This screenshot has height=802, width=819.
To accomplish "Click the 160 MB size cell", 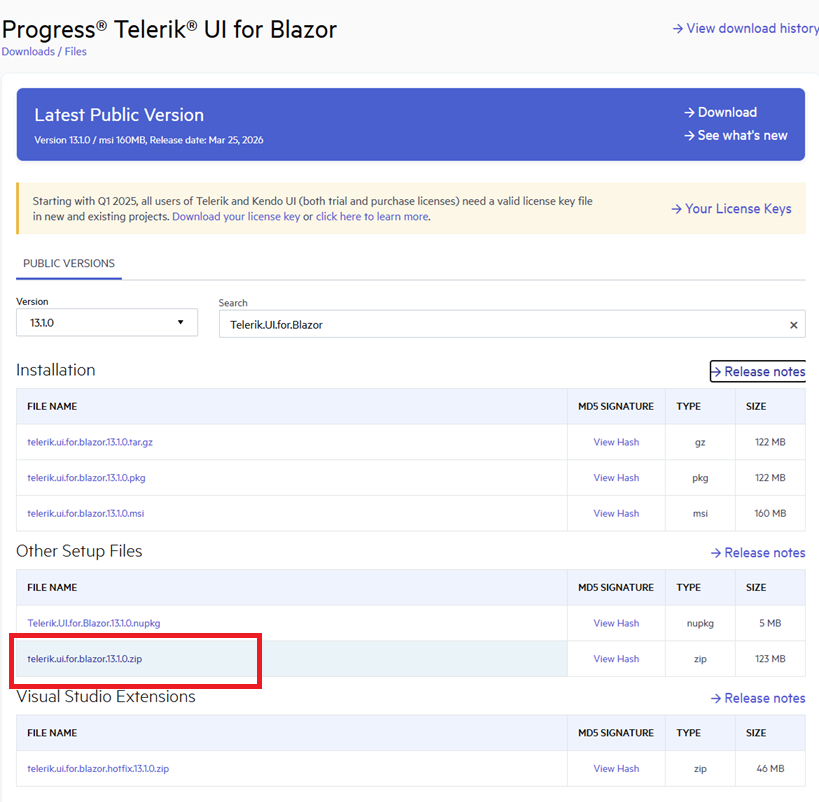I will (770, 514).
